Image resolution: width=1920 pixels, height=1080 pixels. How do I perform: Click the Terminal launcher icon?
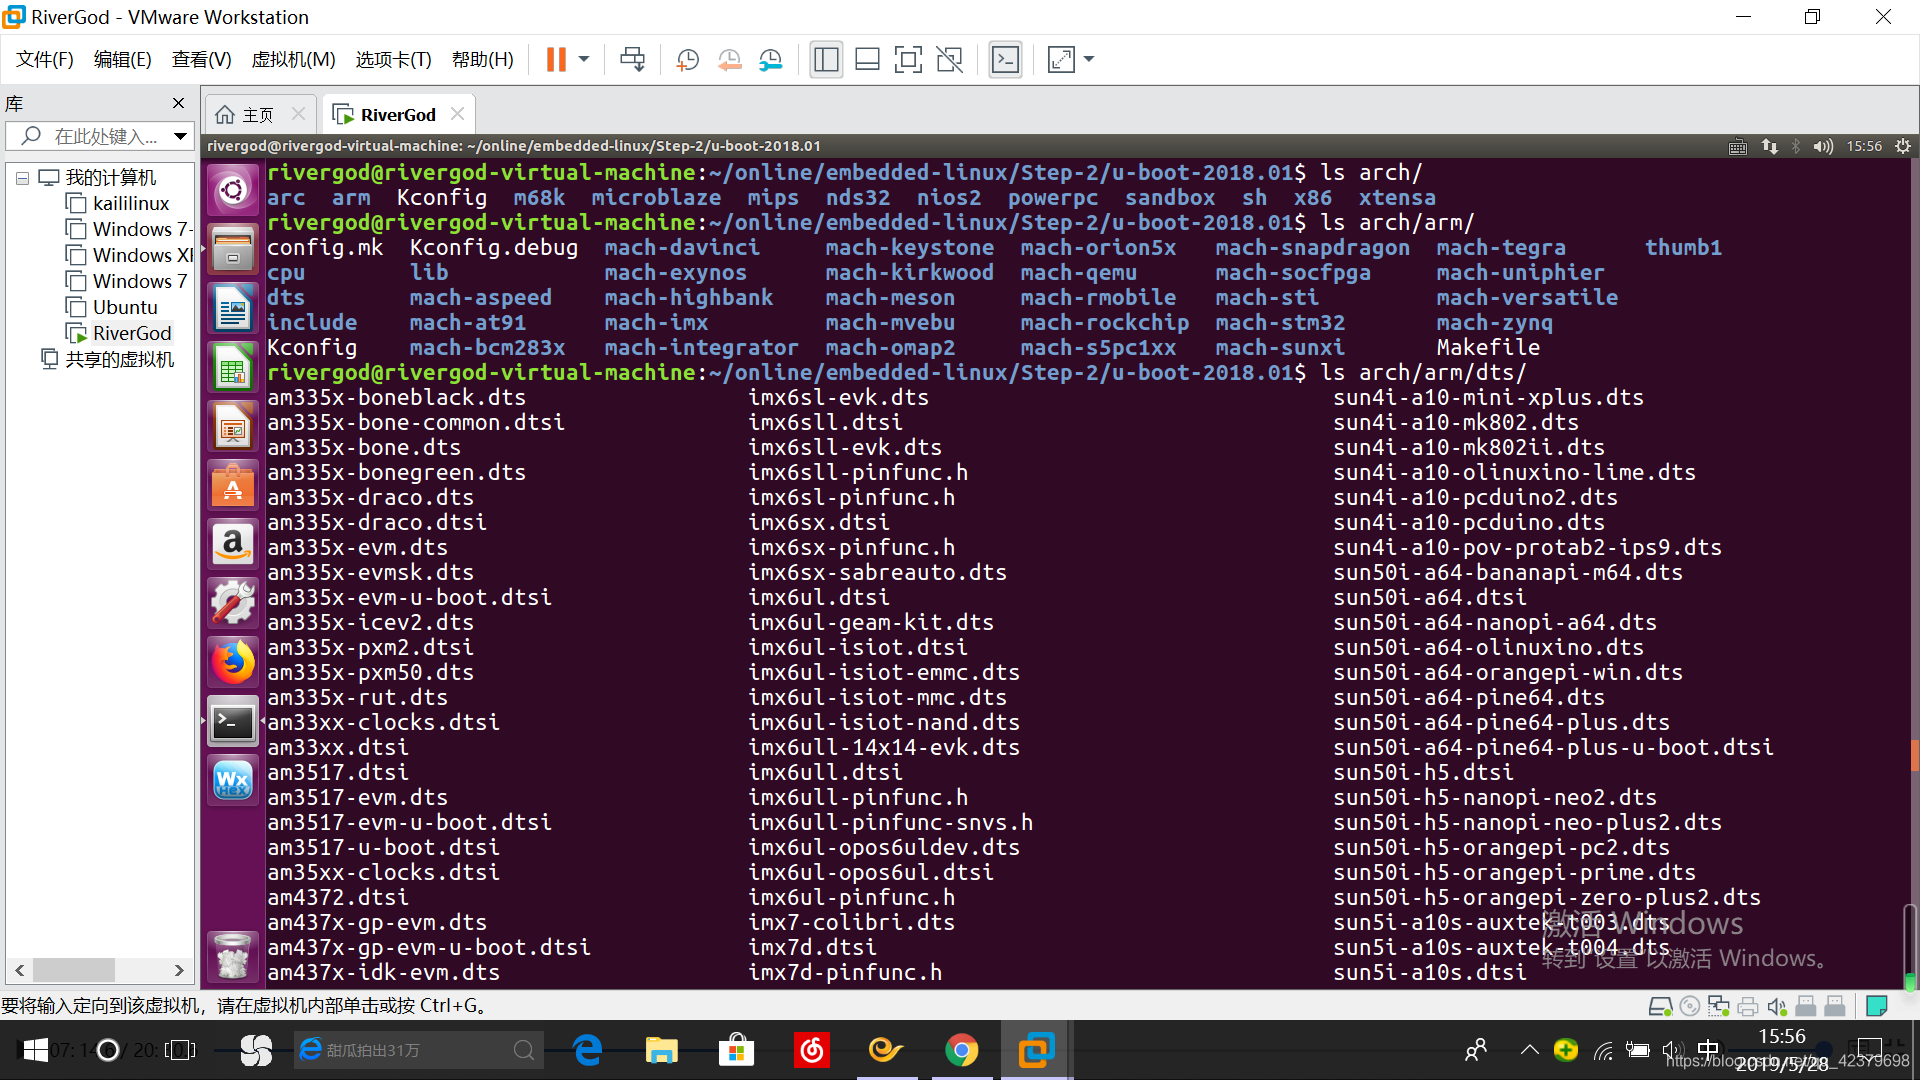233,721
